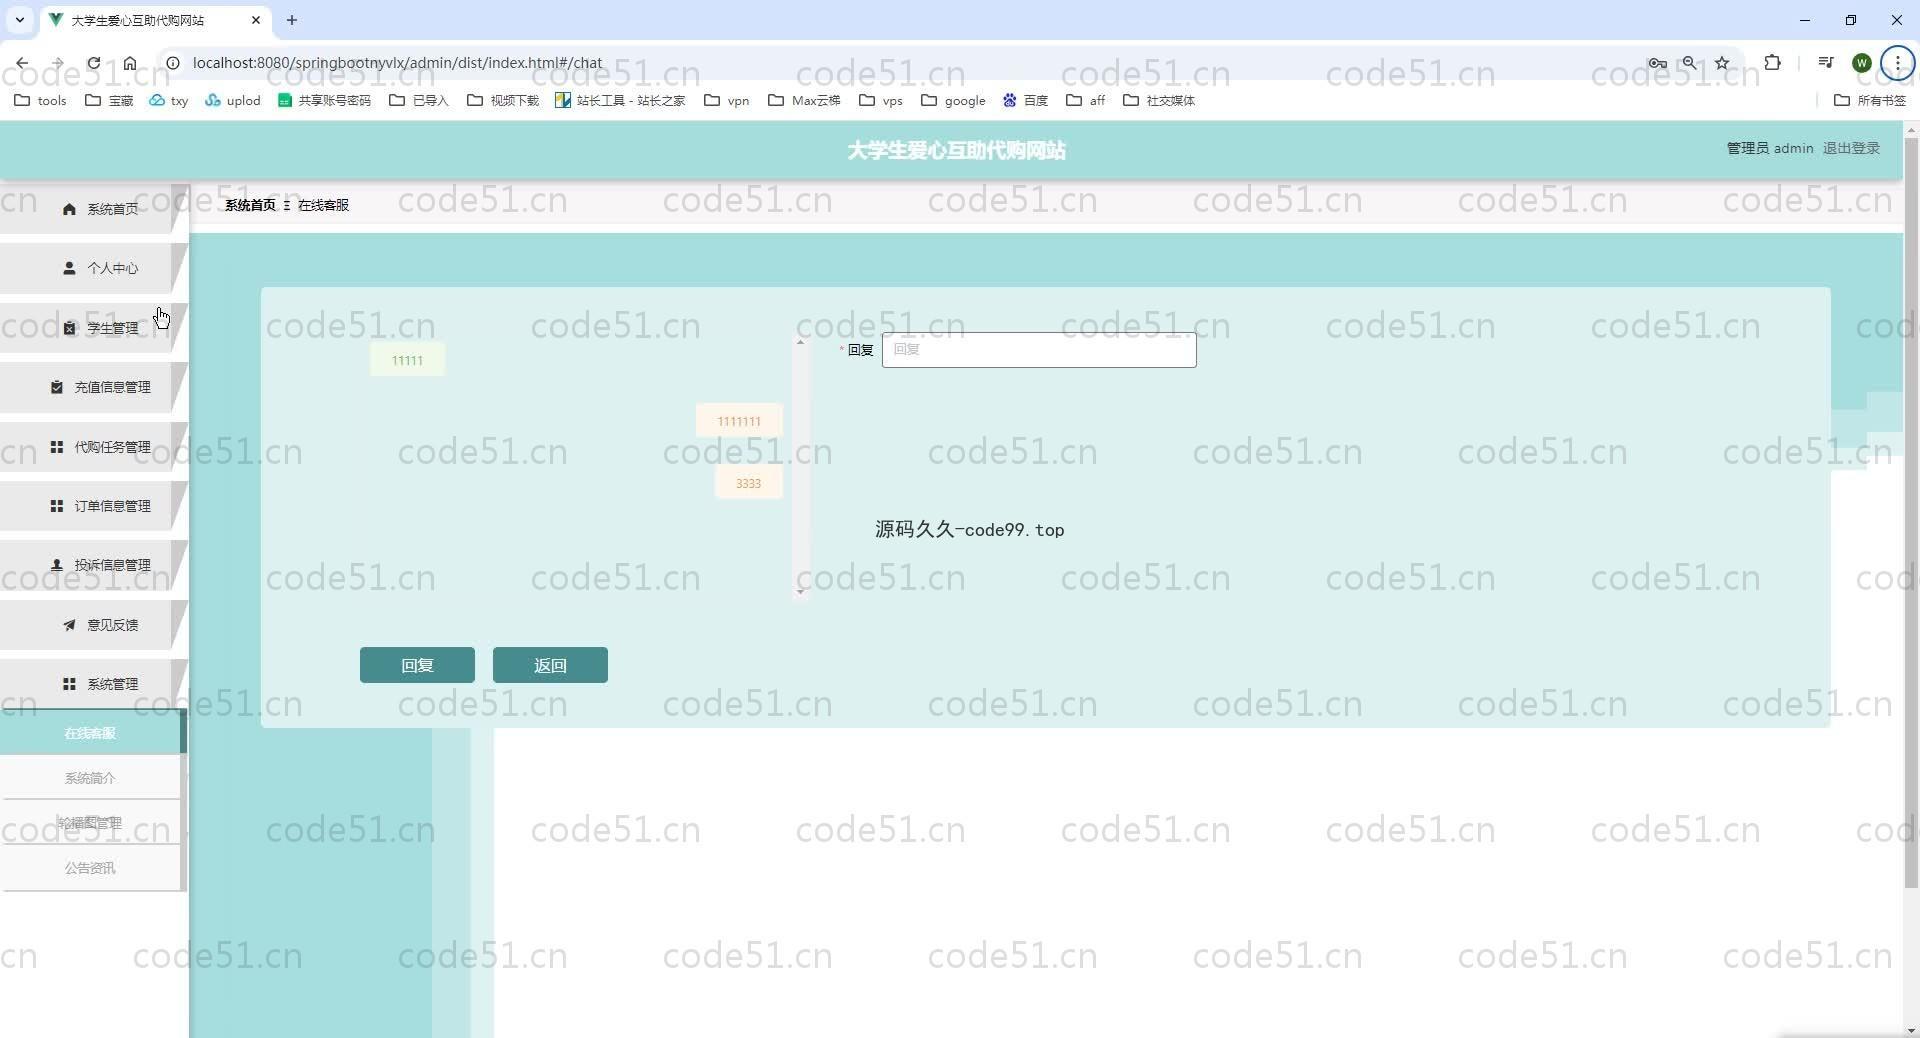Click the 返回 button

tap(550, 665)
